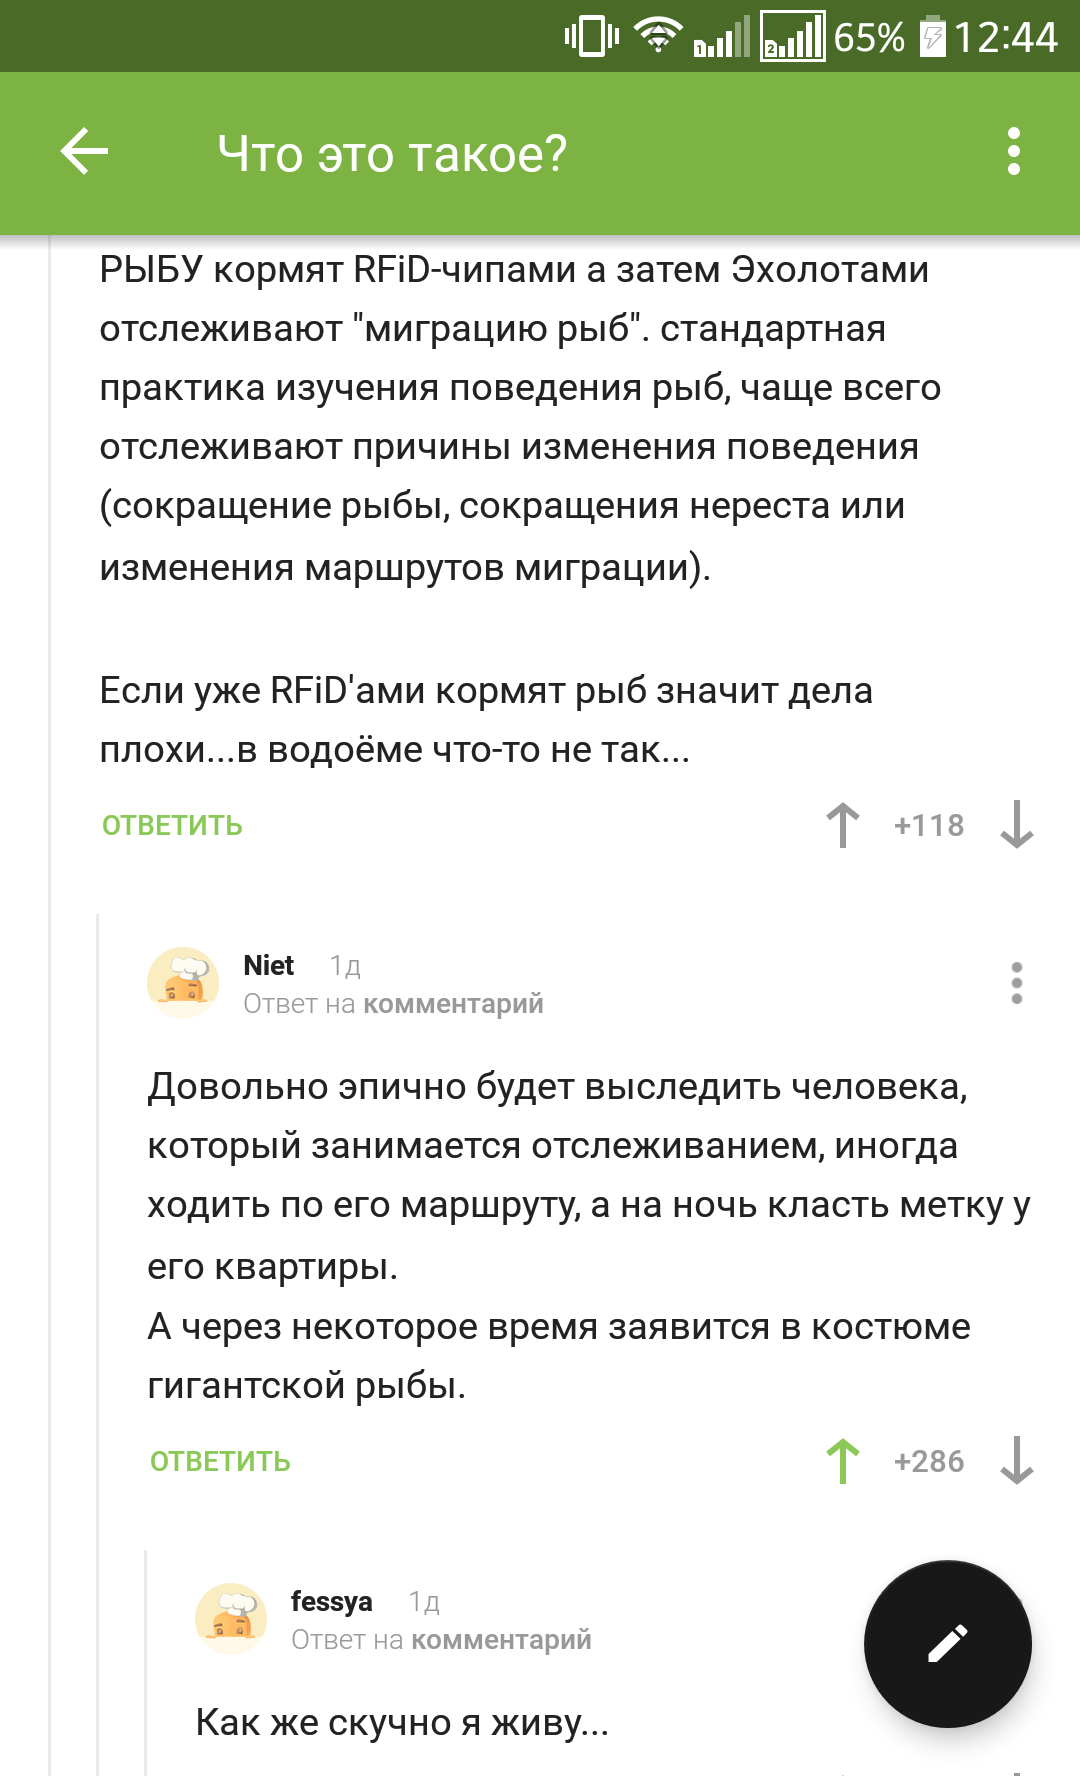
Task: Open Niet's comment options menu
Action: click(x=1017, y=983)
